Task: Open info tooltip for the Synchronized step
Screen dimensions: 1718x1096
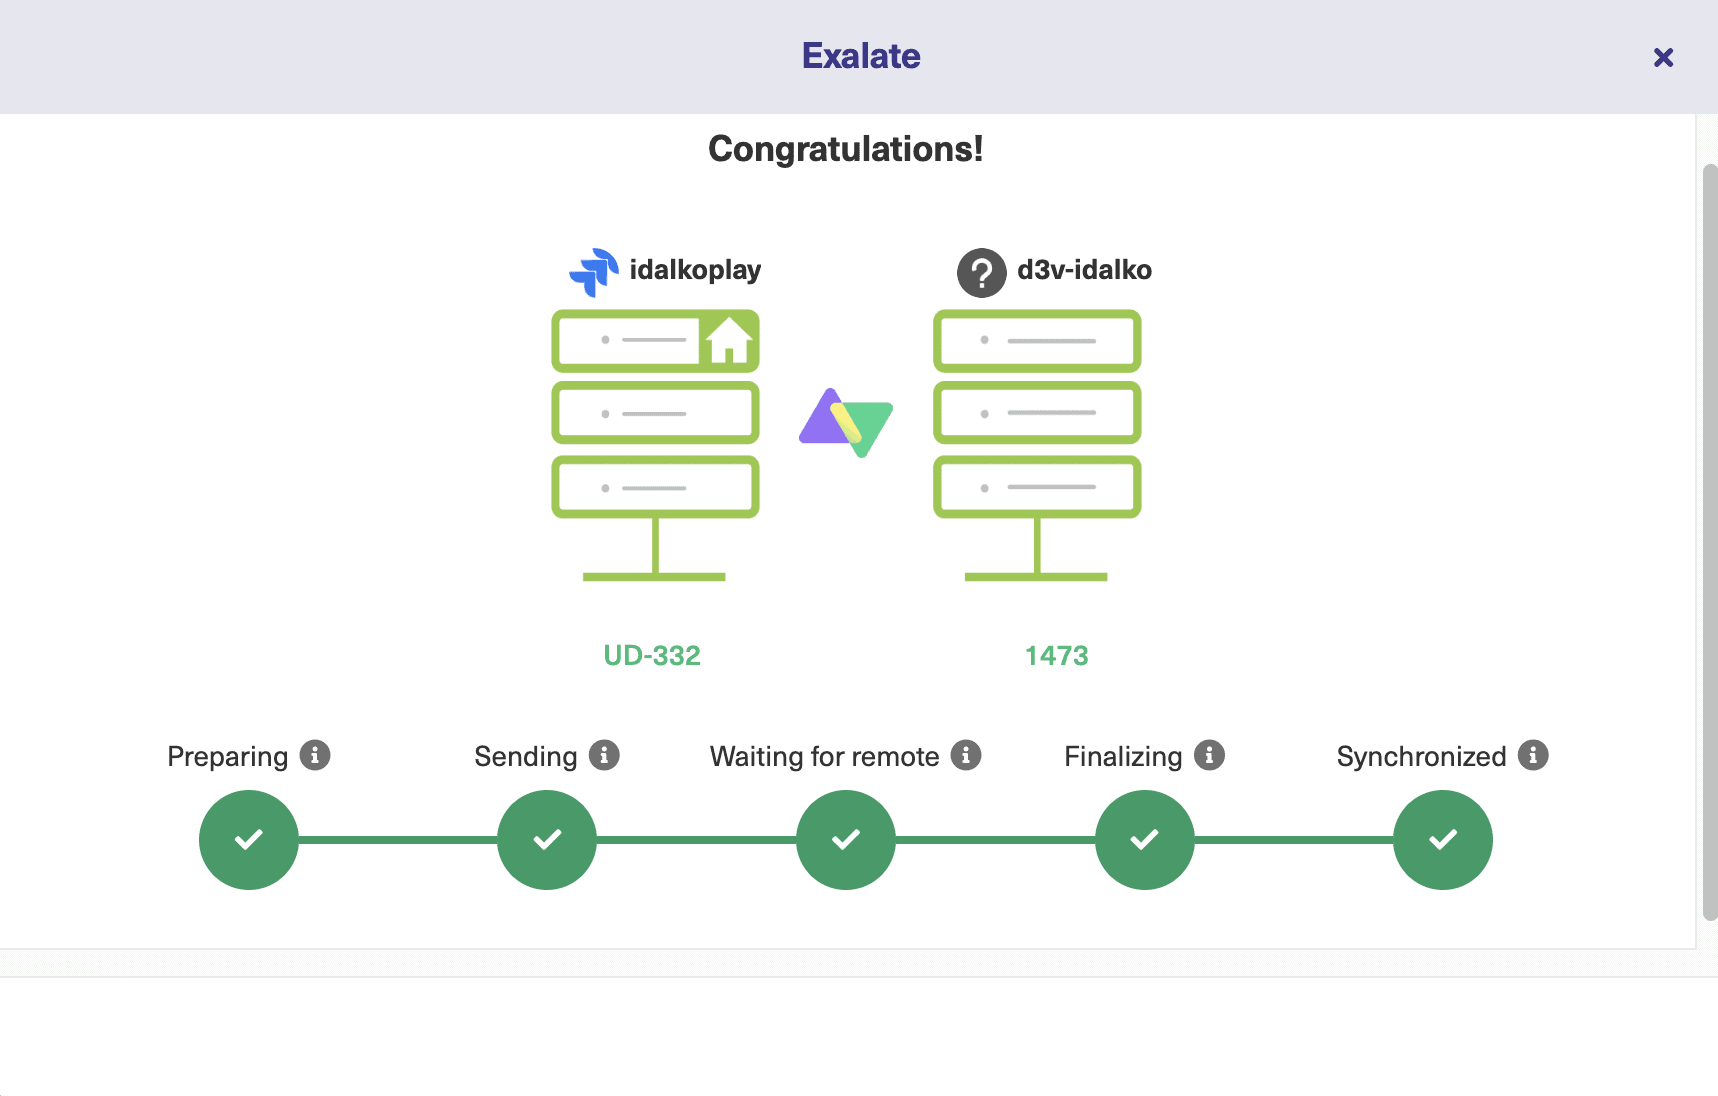Action: click(1534, 756)
